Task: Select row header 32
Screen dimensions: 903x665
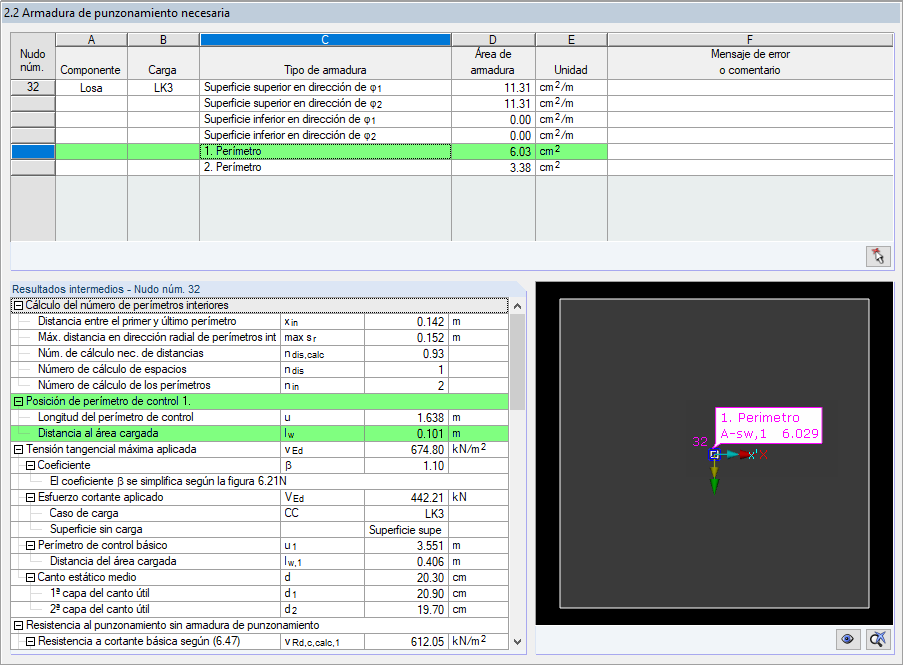Action: click(33, 88)
